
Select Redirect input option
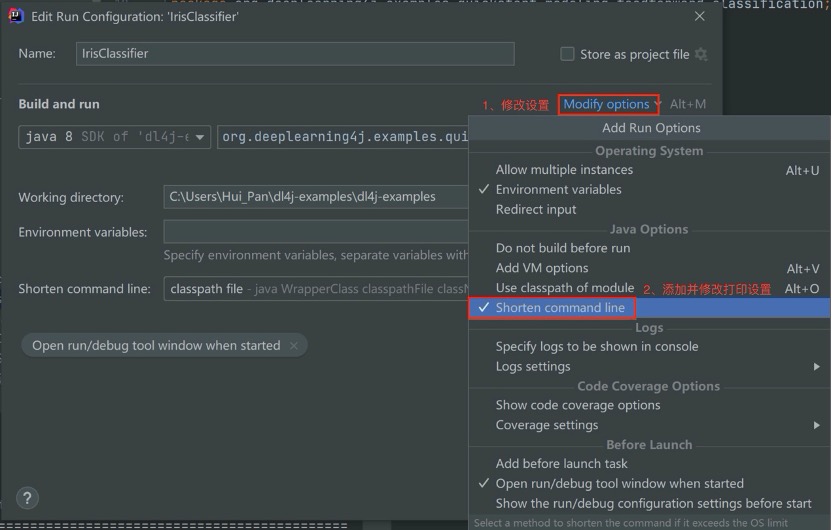[650, 210]
